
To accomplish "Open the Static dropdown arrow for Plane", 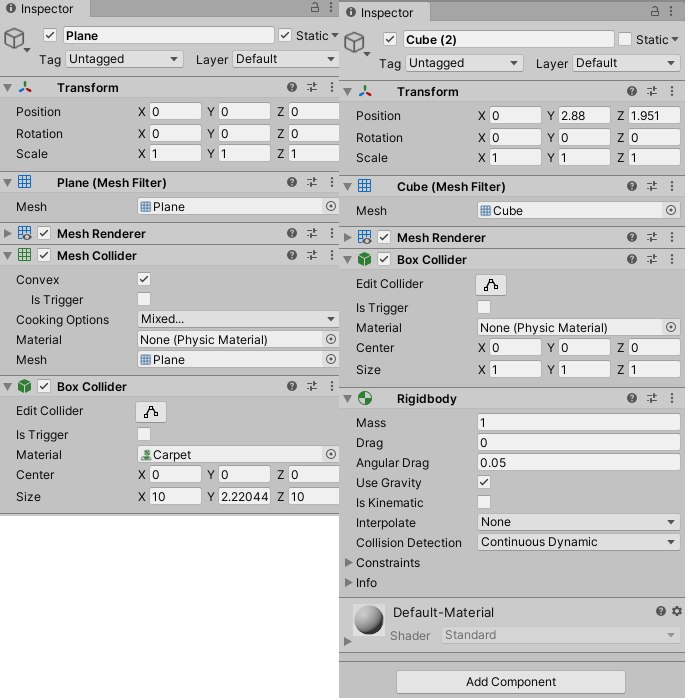I will click(335, 35).
